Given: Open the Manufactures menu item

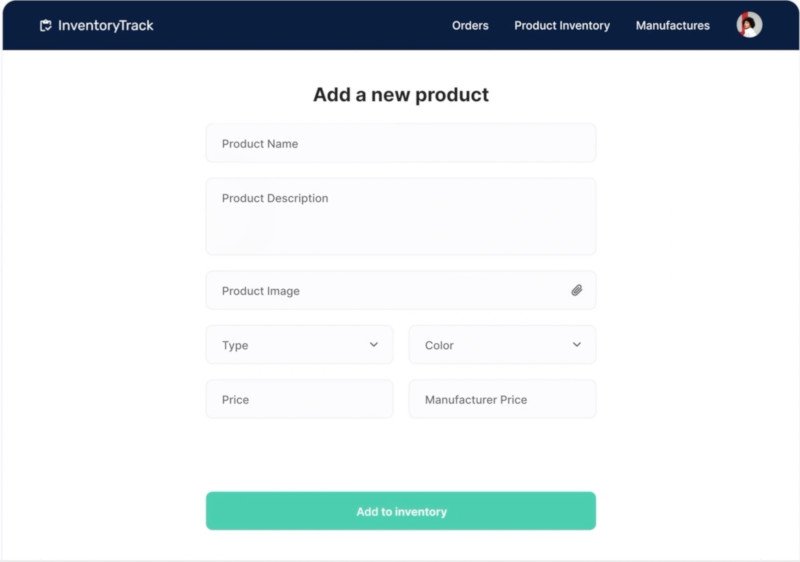Looking at the screenshot, I should coord(672,25).
